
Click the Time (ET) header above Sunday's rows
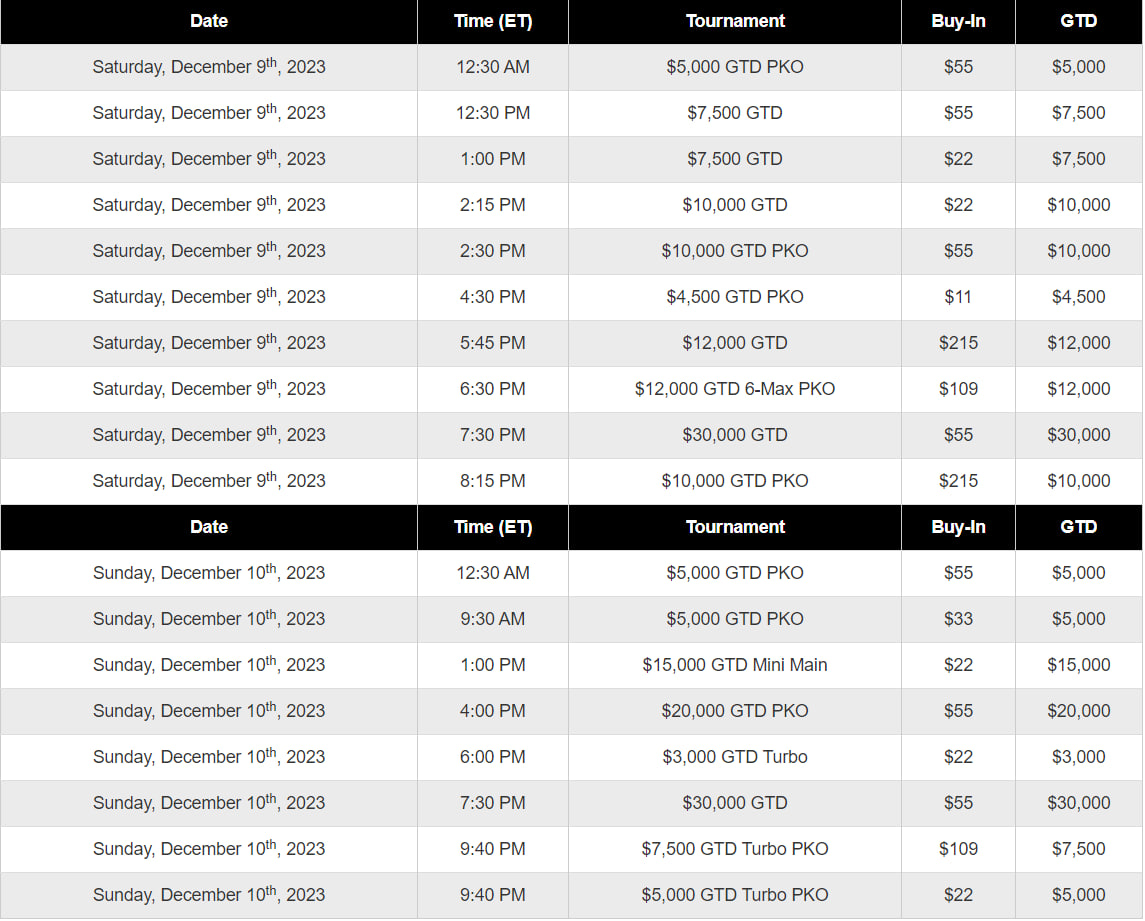click(x=492, y=527)
